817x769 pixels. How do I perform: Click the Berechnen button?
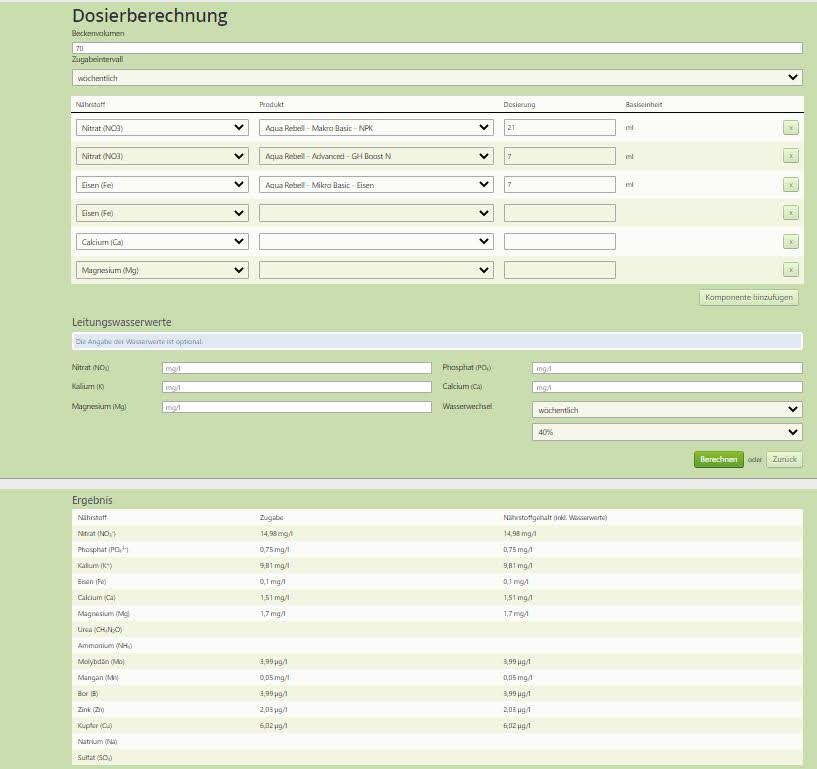point(719,460)
